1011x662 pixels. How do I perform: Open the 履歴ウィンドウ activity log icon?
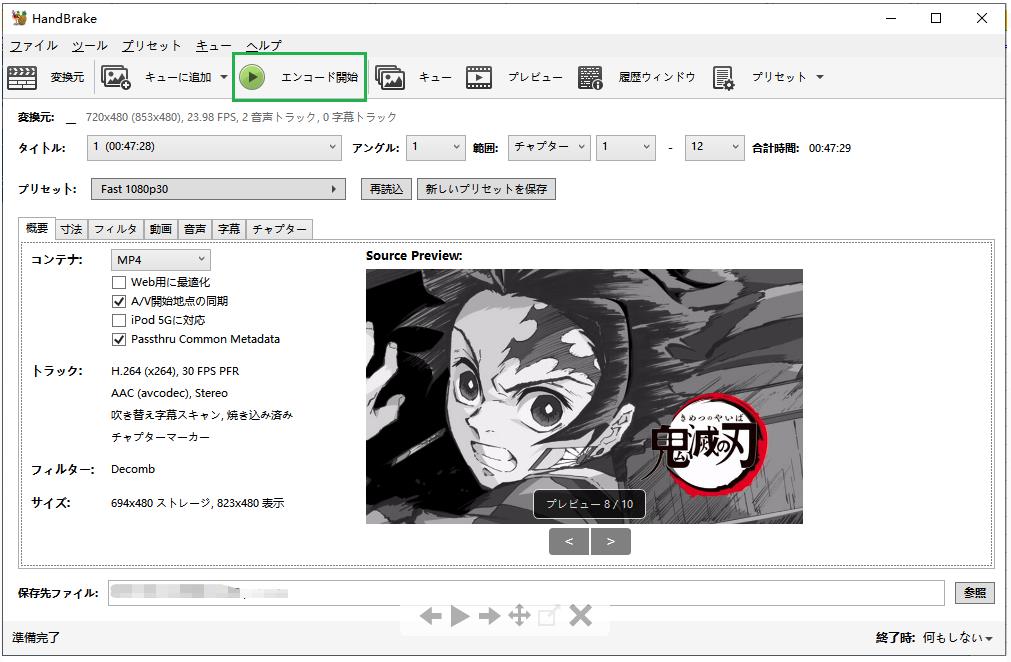coord(590,77)
